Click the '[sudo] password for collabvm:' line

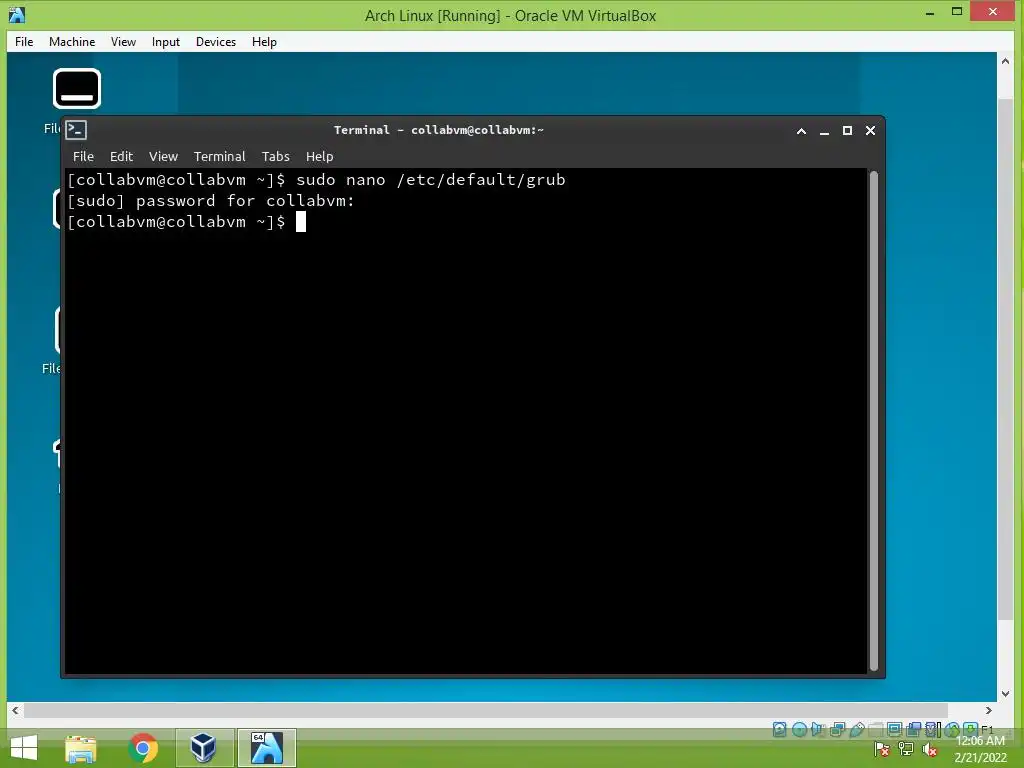(x=211, y=200)
